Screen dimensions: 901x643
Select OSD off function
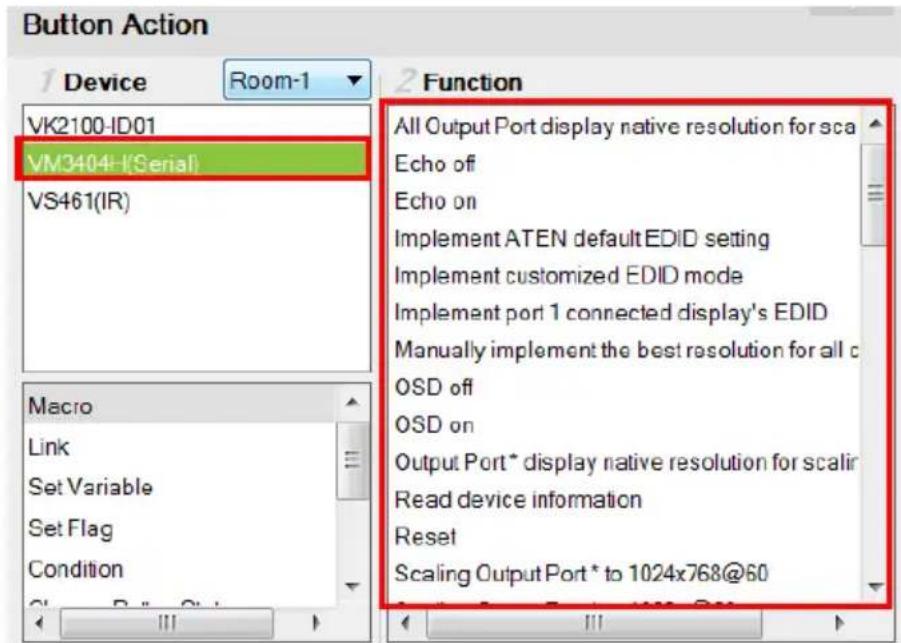click(625, 387)
